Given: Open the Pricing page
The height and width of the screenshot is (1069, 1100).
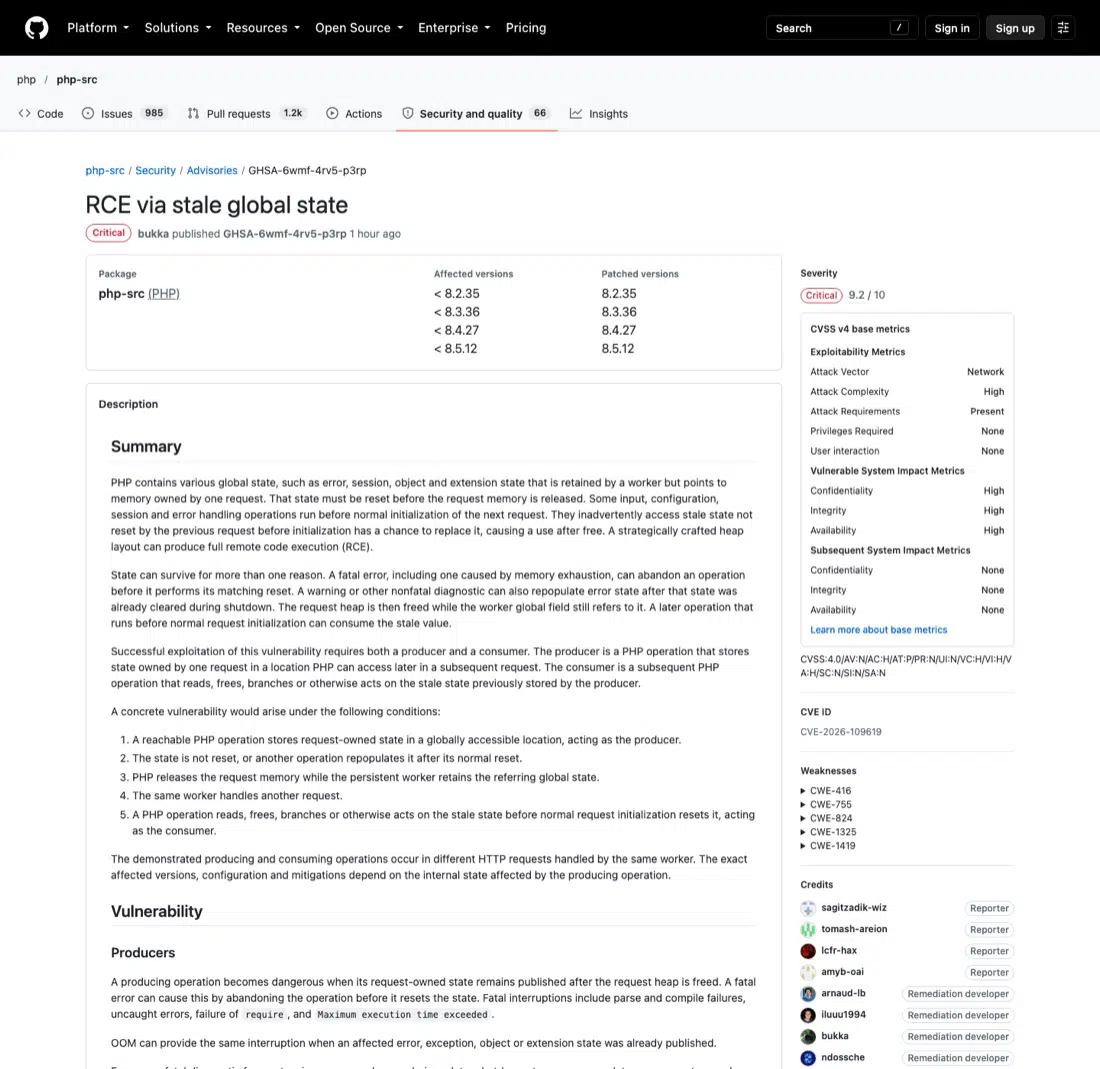Looking at the screenshot, I should 525,28.
